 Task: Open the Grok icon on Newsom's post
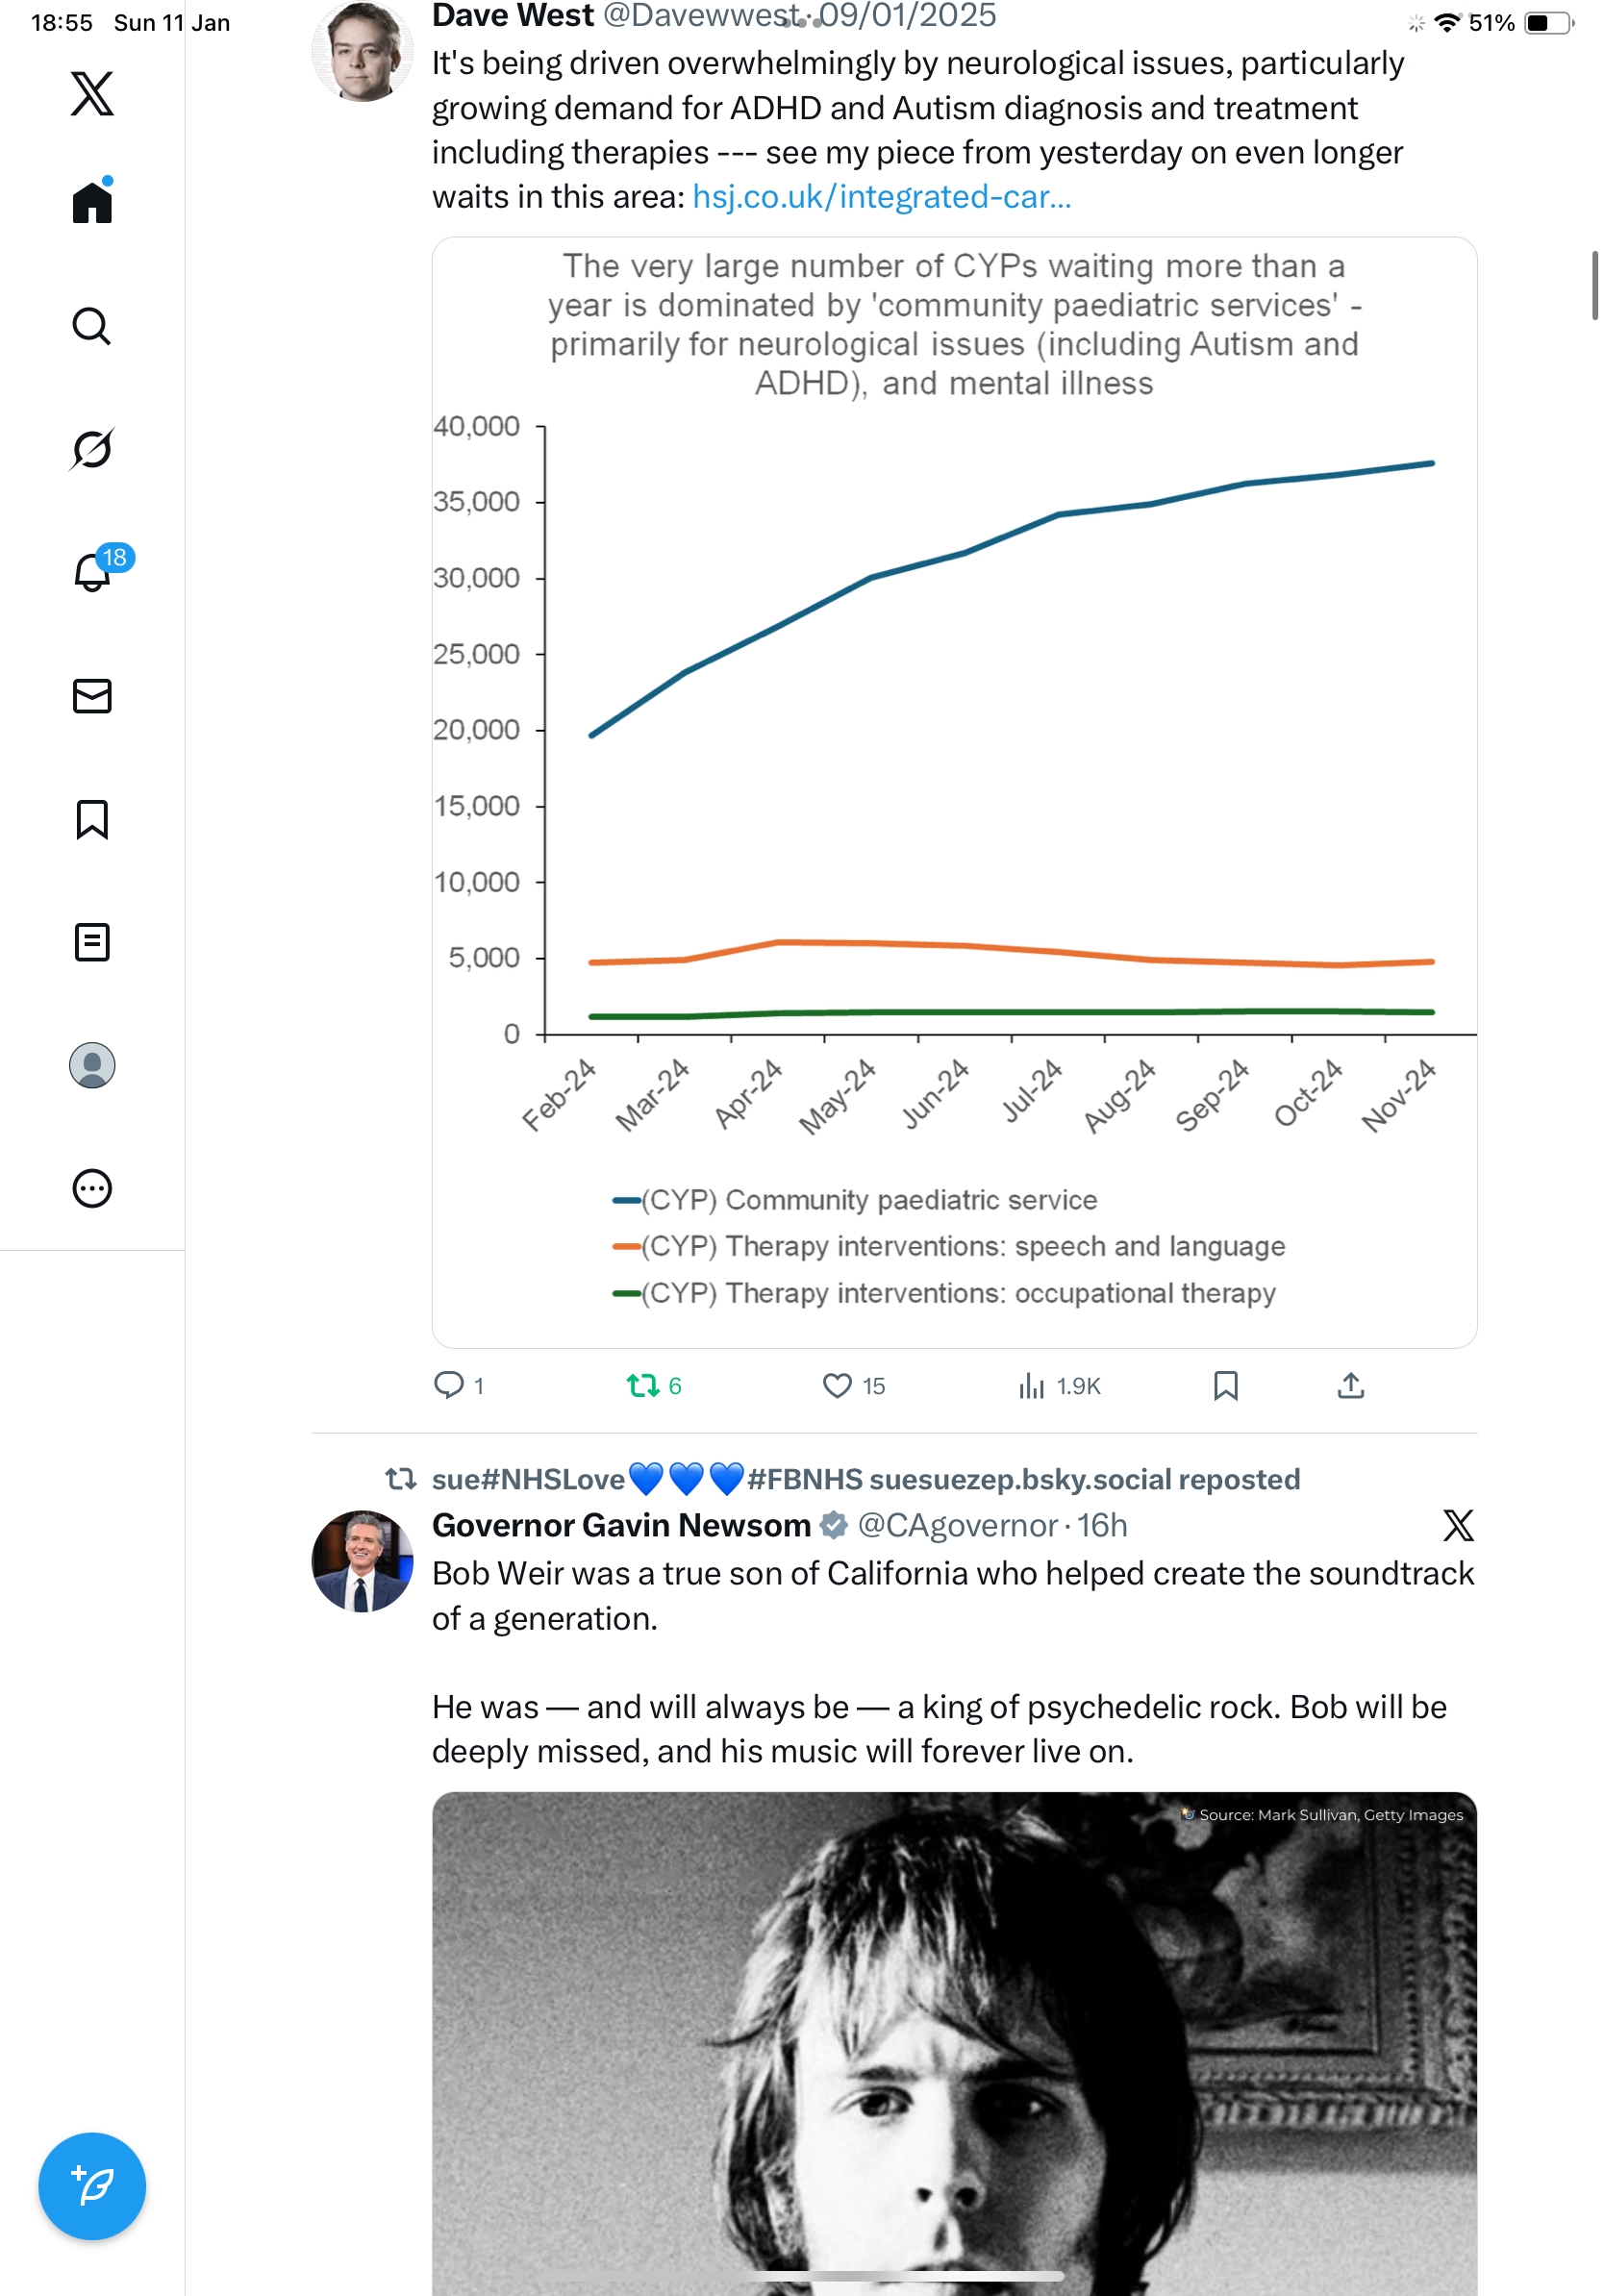pyautogui.click(x=1458, y=1525)
